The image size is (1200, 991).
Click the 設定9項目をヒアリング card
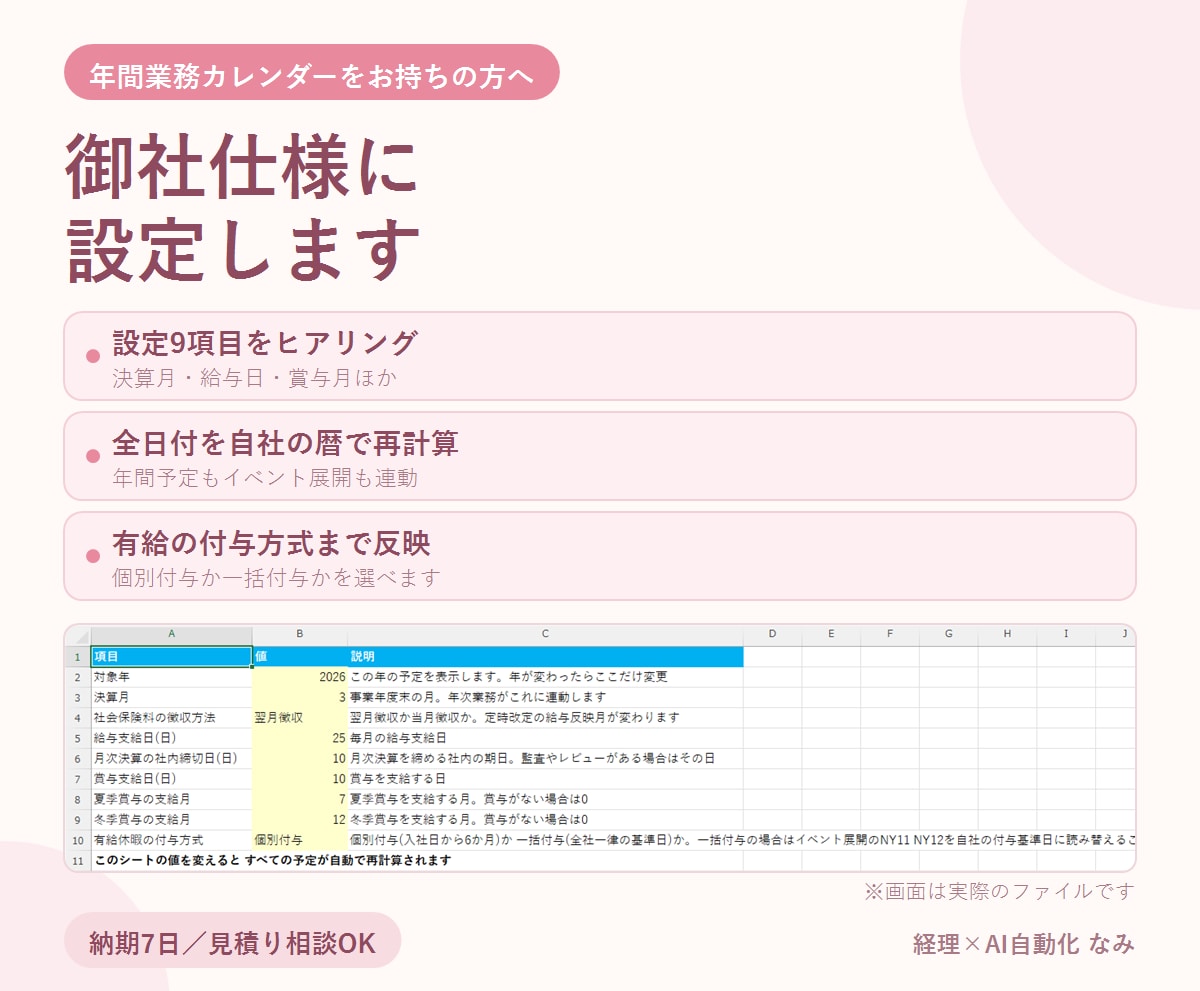[x=600, y=356]
